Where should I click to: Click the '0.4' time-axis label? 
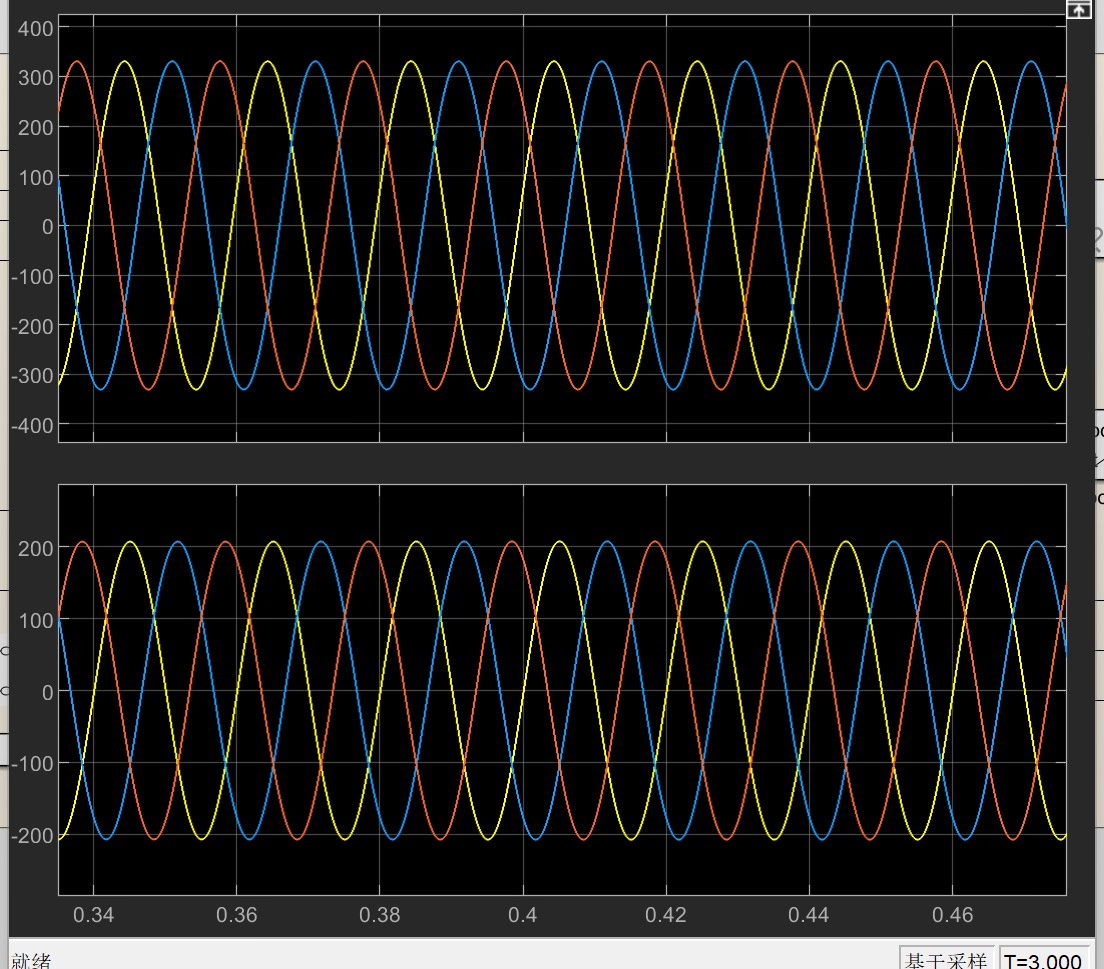522,915
